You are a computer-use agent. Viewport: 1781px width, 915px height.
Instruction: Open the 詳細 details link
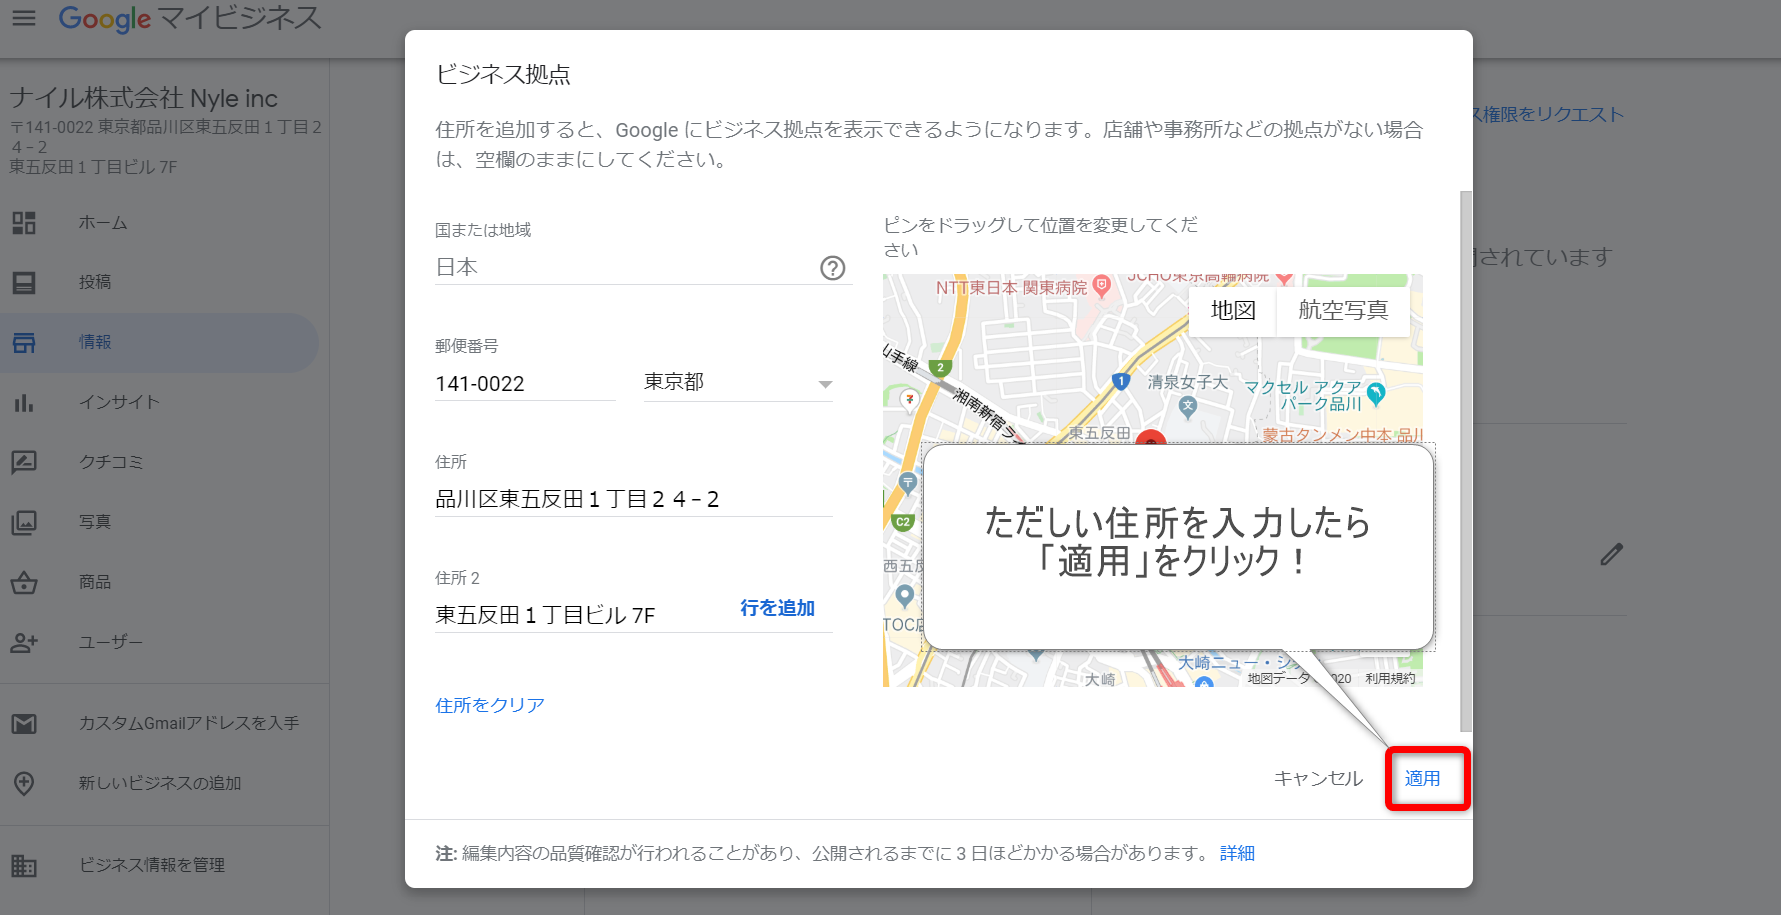1237,853
